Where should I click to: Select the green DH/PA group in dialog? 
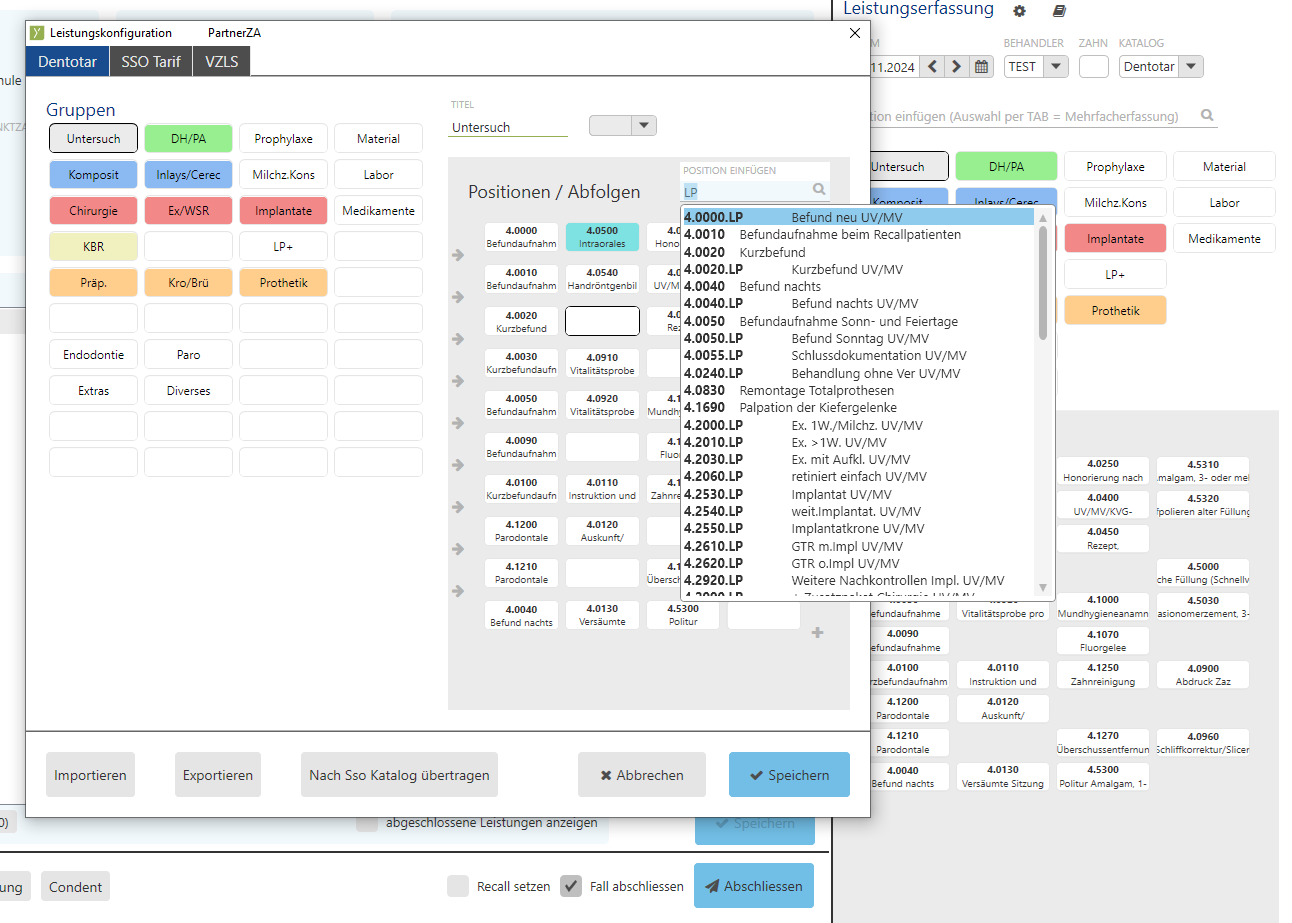click(188, 139)
